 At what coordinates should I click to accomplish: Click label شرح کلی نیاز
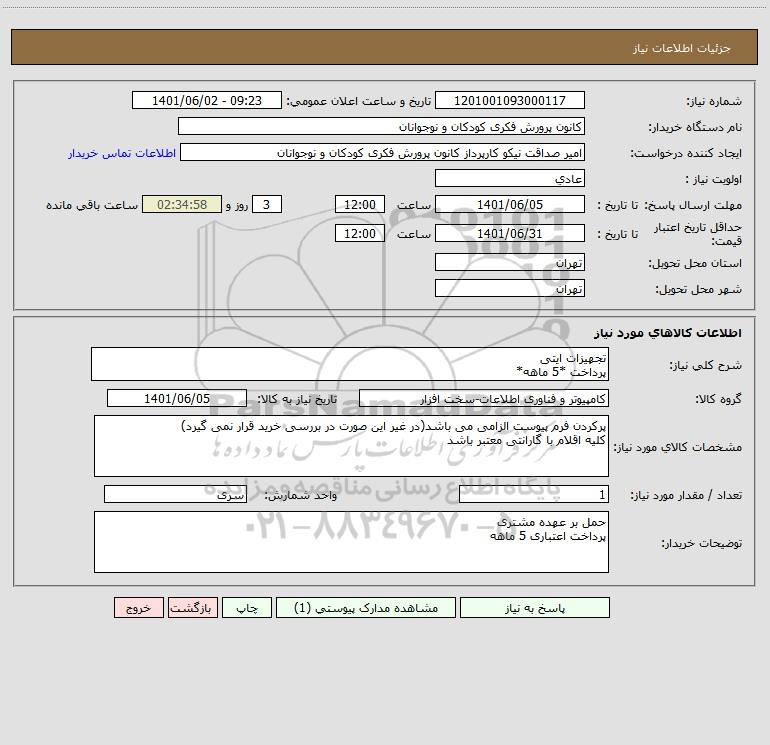pyautogui.click(x=706, y=366)
